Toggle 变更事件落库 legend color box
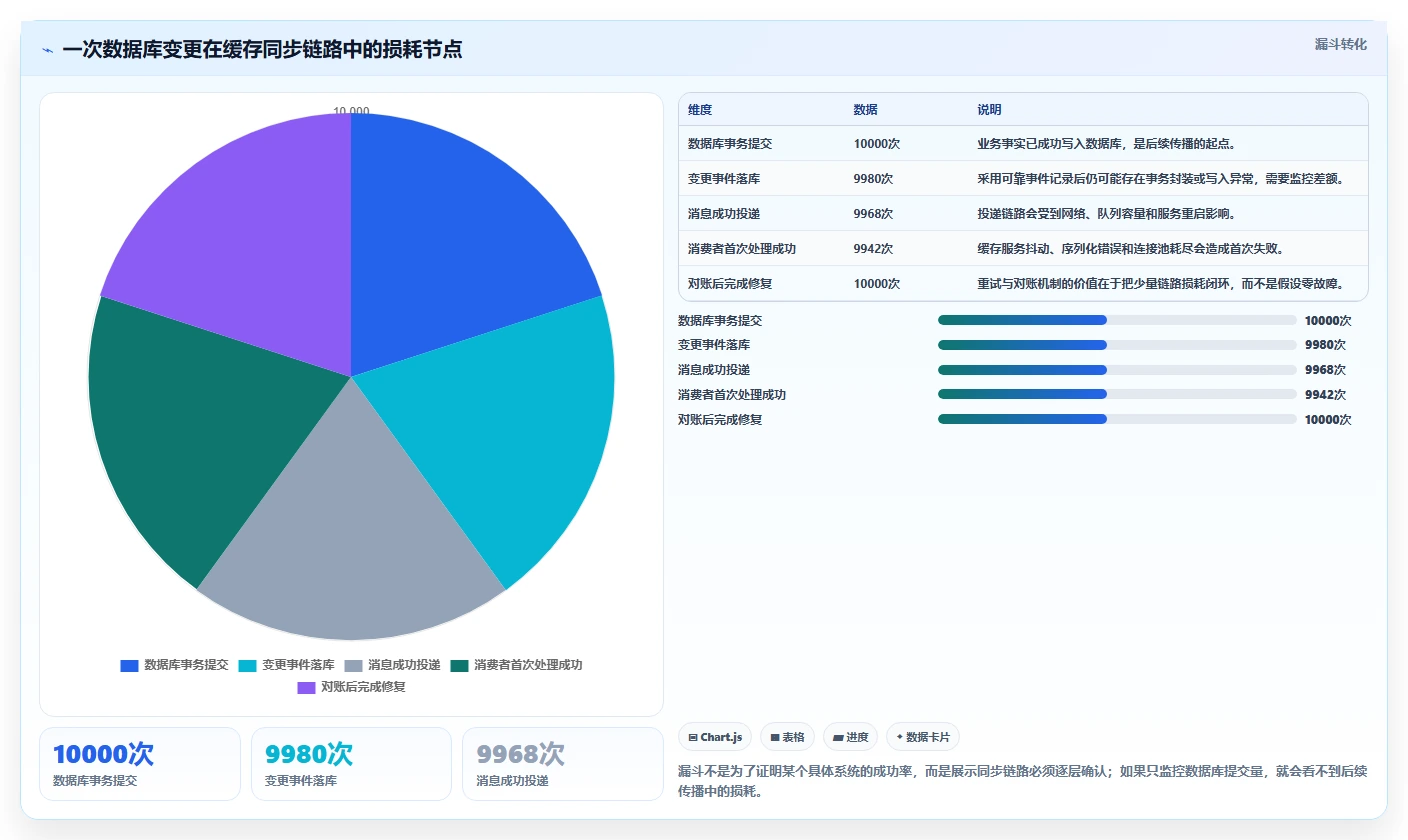This screenshot has width=1408, height=840. 247,665
